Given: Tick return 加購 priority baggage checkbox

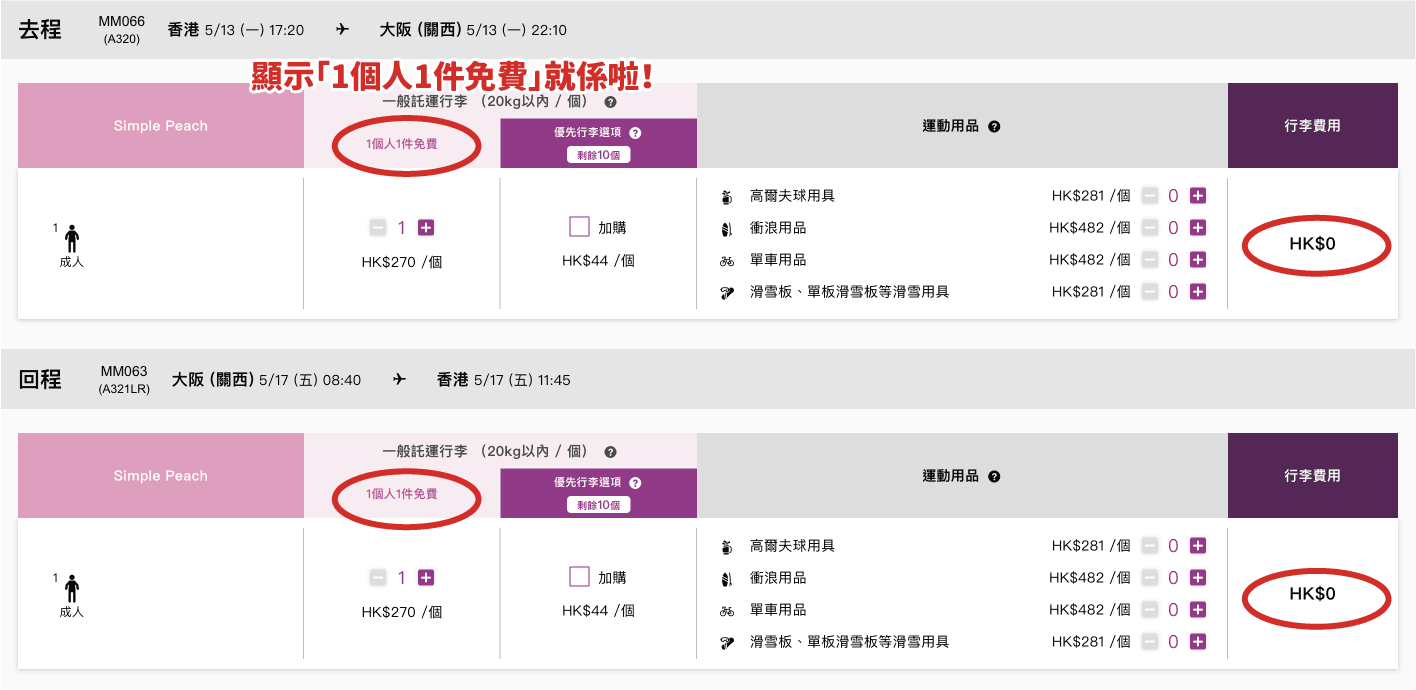Looking at the screenshot, I should tap(579, 577).
